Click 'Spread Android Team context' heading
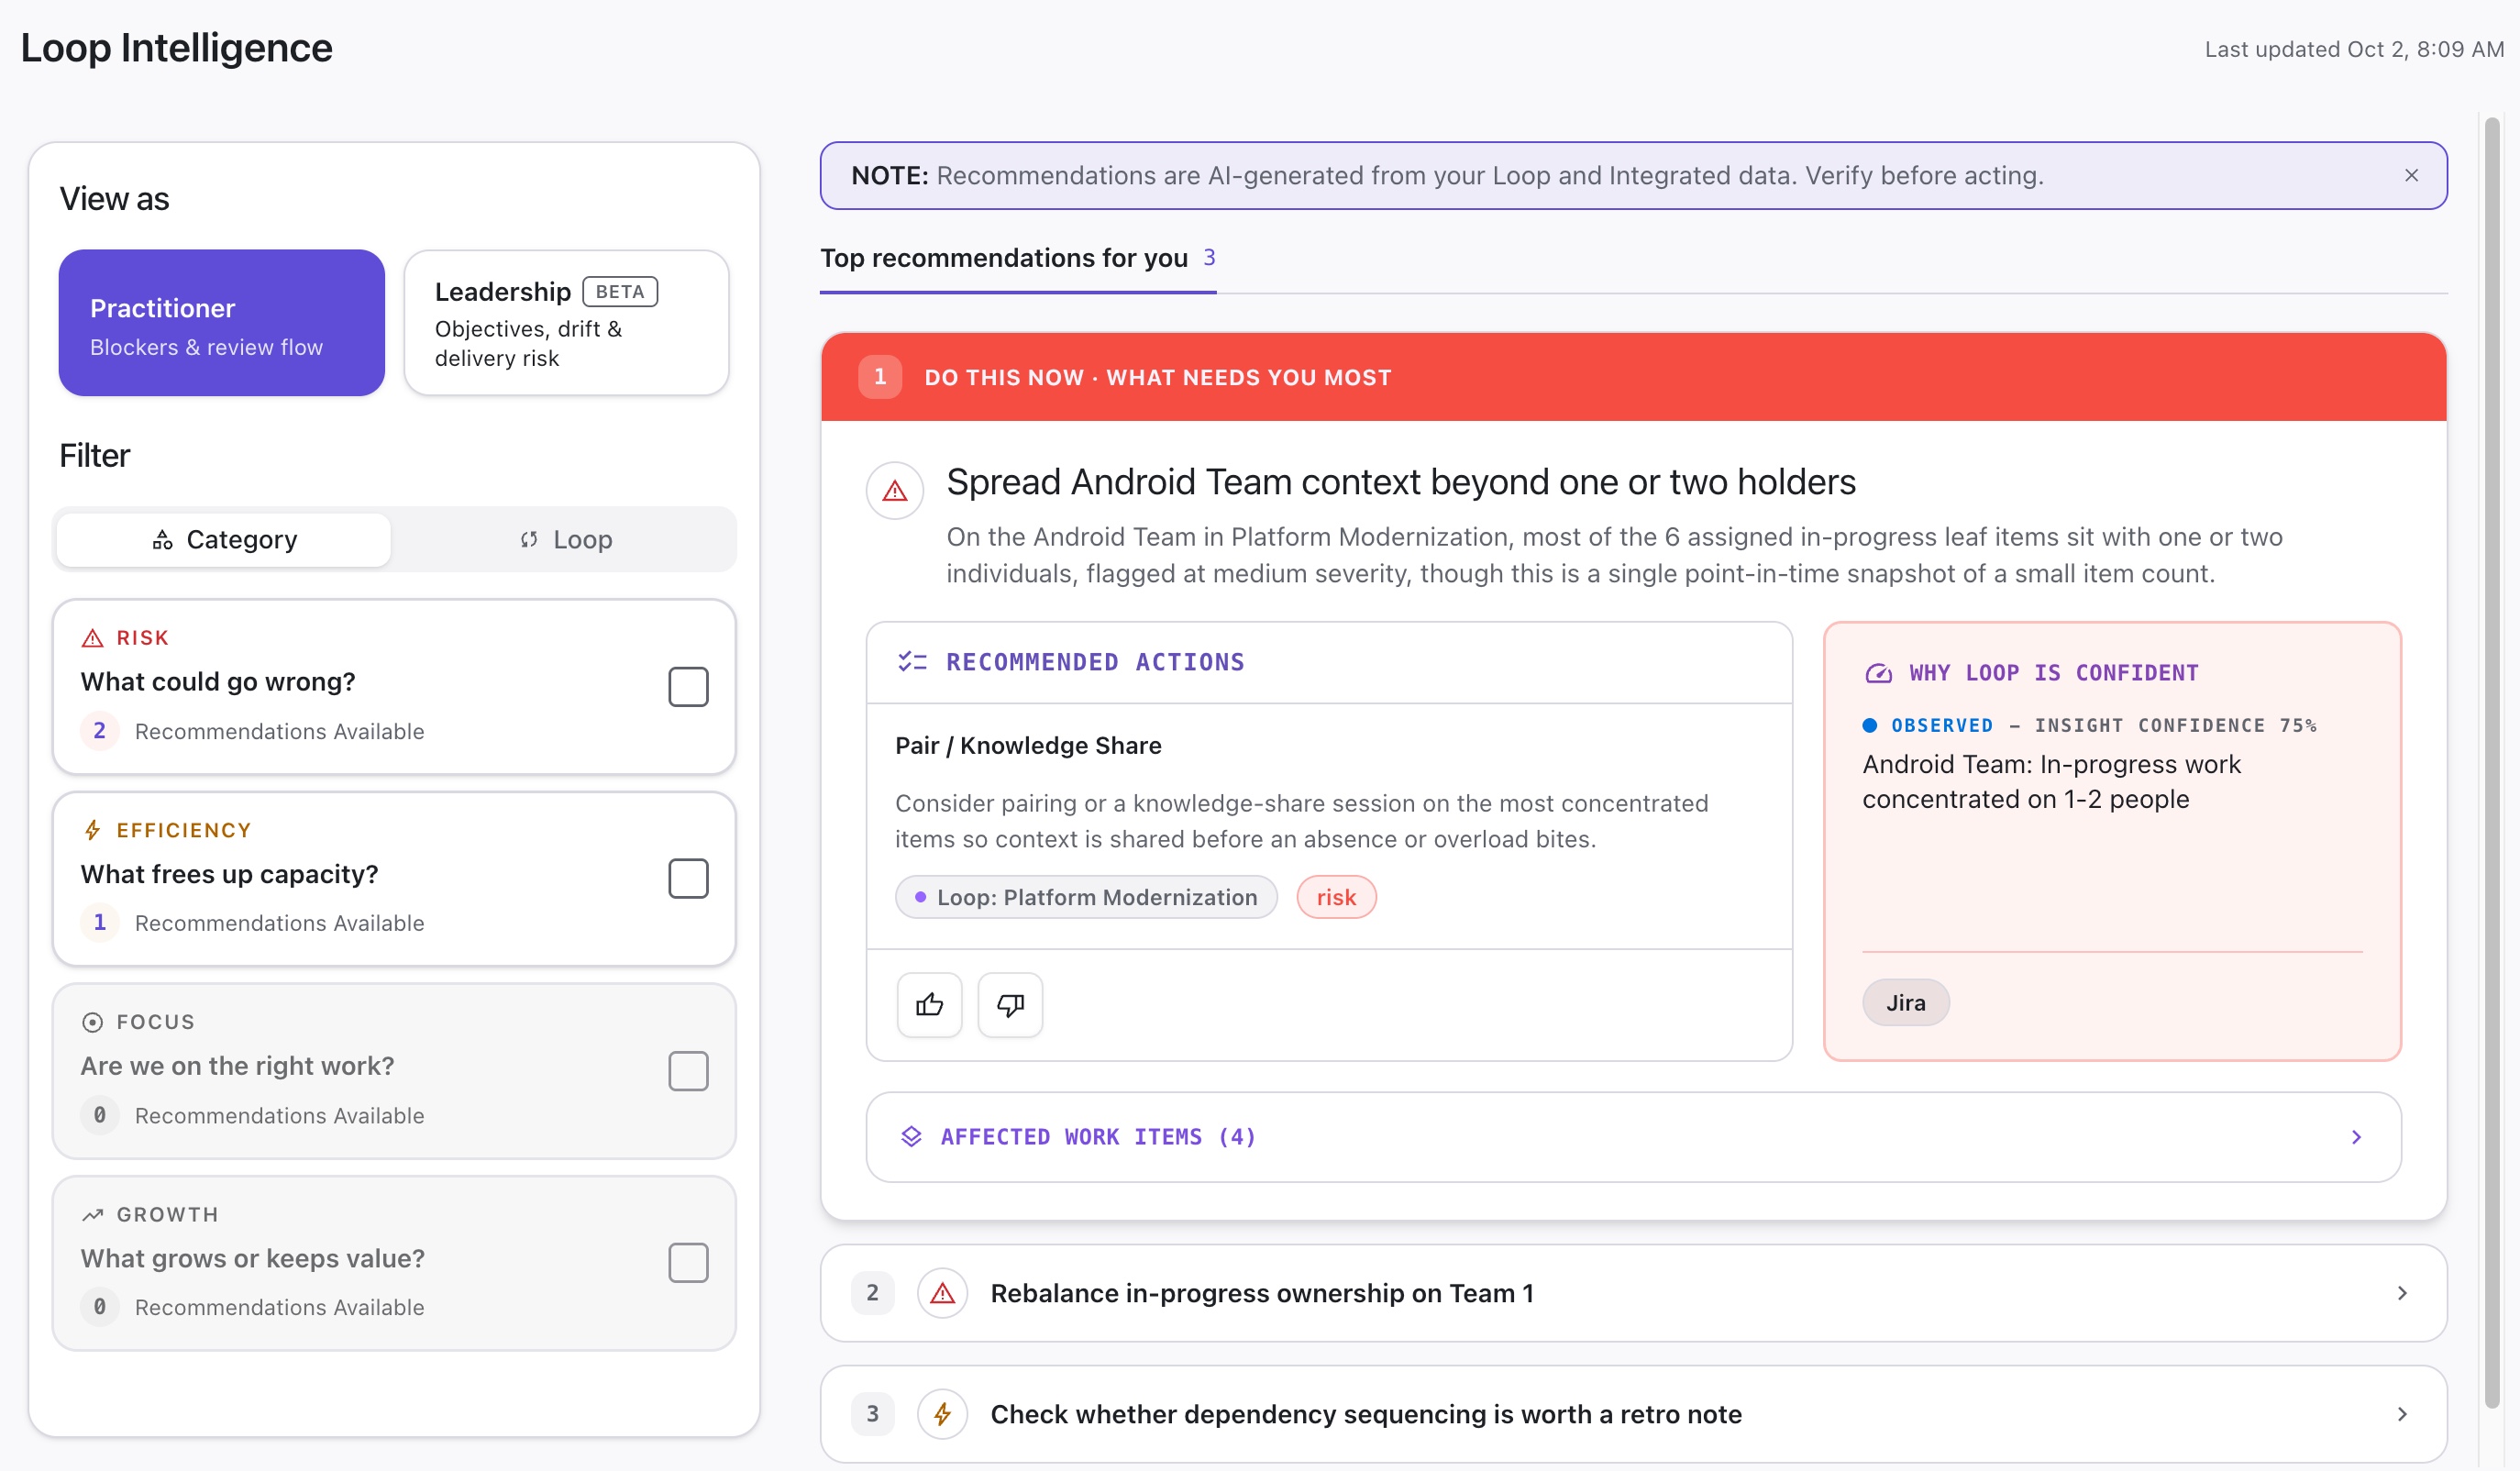The width and height of the screenshot is (2520, 1471). pos(1401,482)
